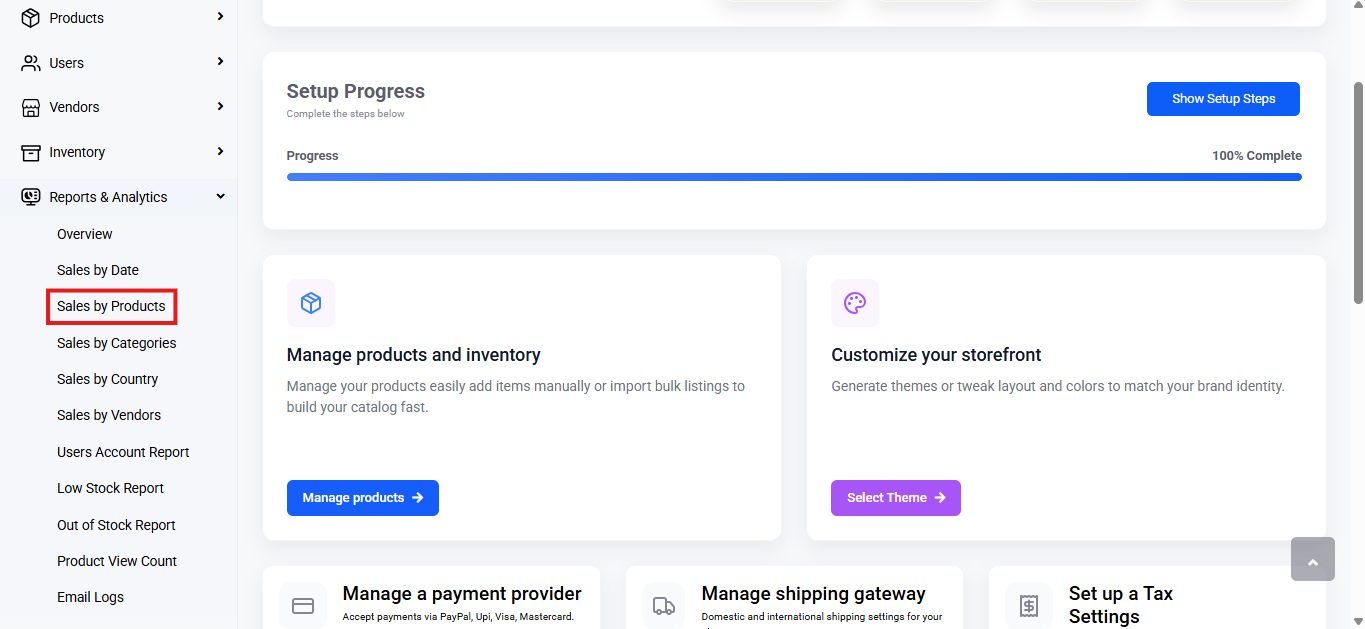Open Sales by Products report
The height and width of the screenshot is (629, 1365).
point(111,306)
